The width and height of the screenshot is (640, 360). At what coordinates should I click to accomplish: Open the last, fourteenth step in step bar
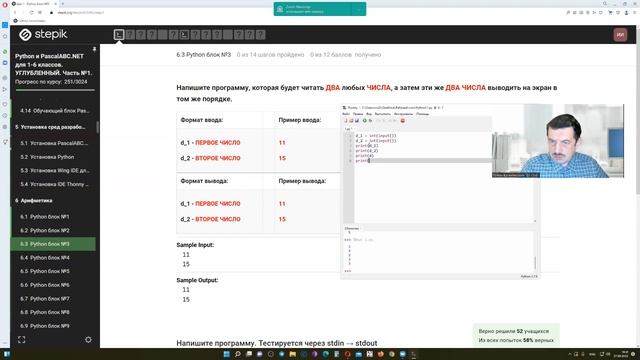coord(260,35)
